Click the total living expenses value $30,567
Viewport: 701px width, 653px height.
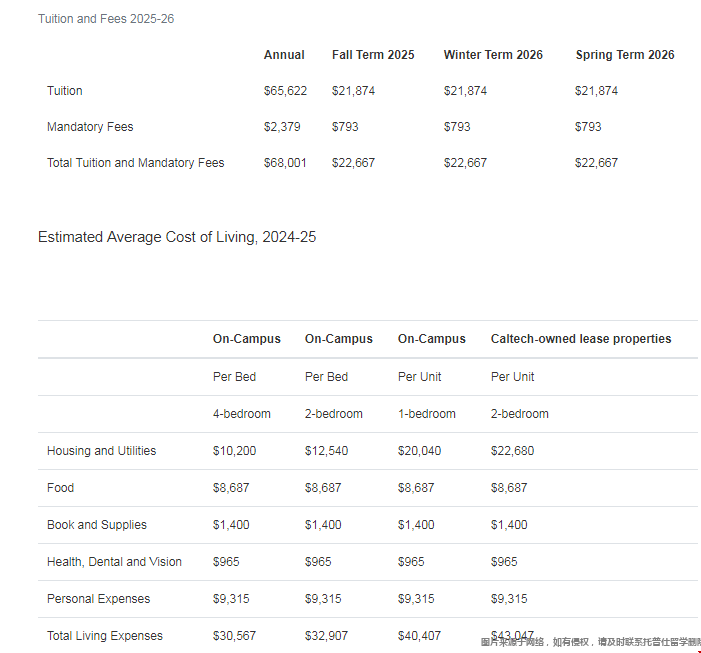tap(235, 636)
